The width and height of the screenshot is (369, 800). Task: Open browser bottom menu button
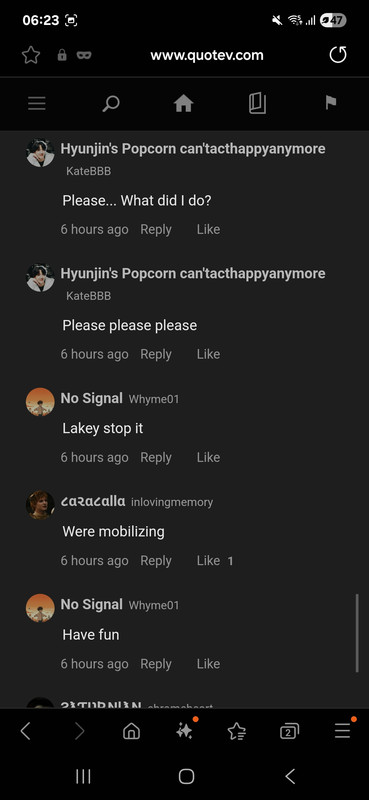[342, 732]
